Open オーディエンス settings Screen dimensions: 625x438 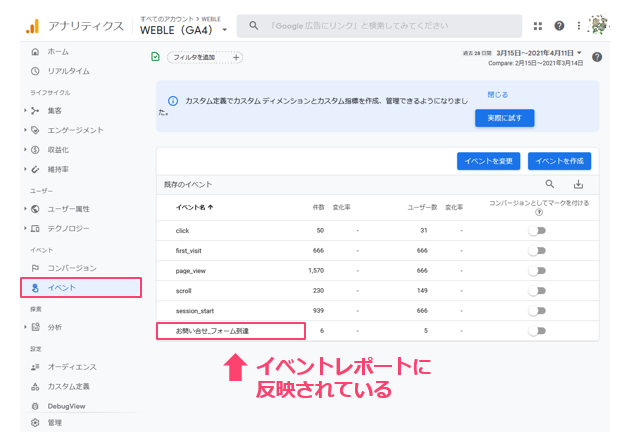pos(72,367)
